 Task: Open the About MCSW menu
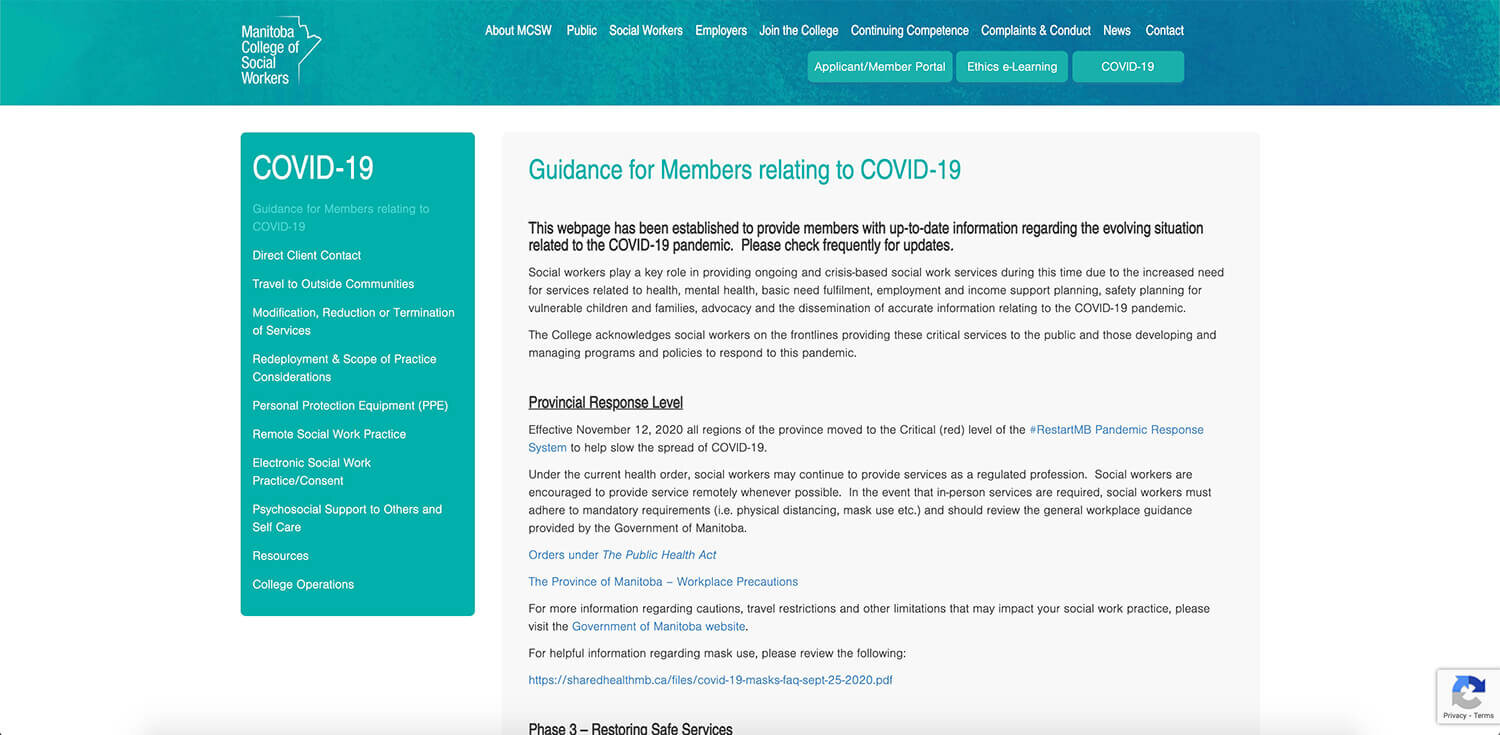pyautogui.click(x=518, y=30)
